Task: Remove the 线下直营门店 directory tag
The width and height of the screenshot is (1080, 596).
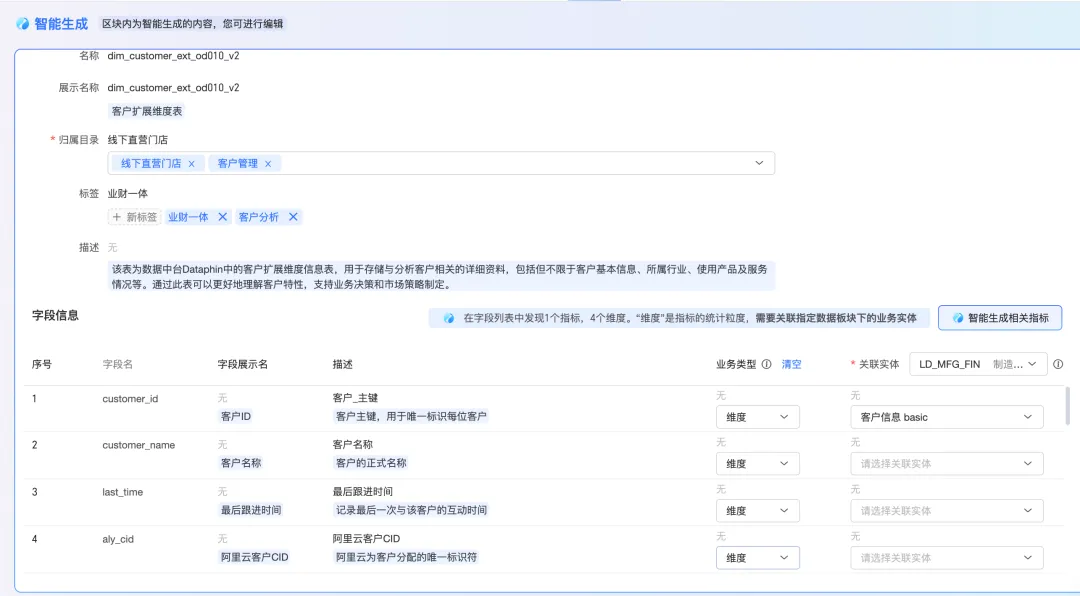Action: (191, 164)
